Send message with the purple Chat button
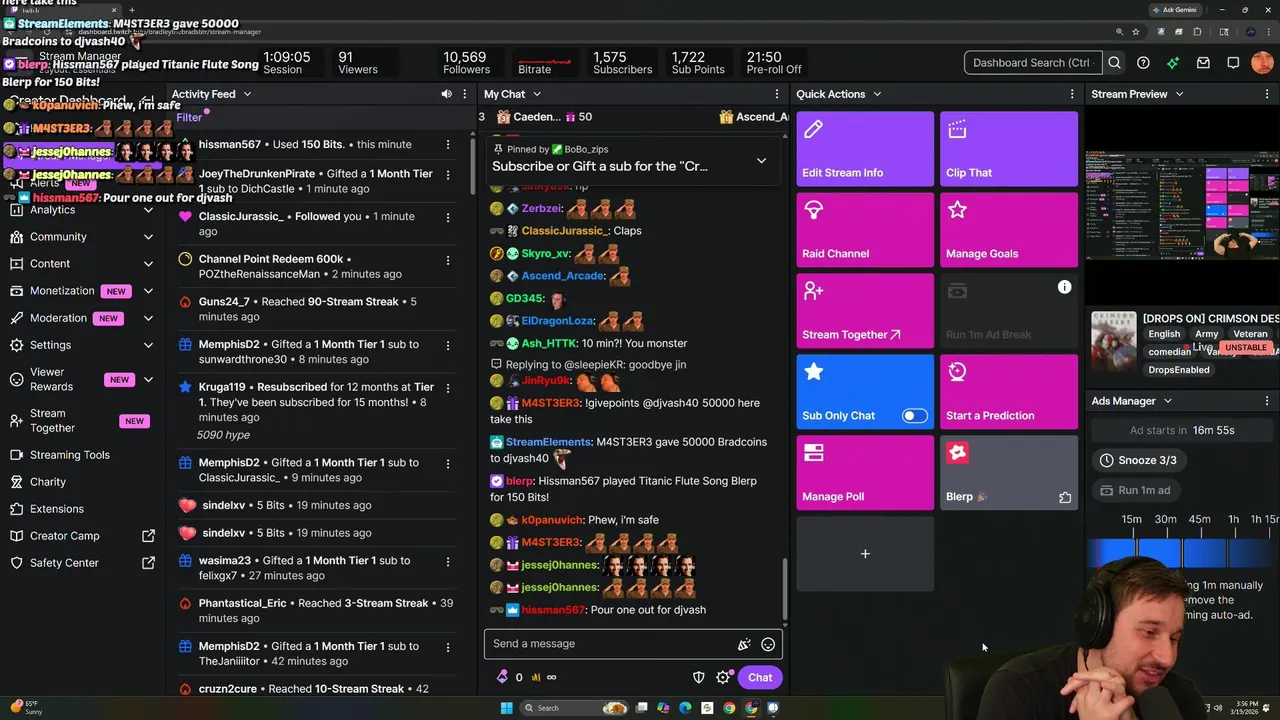This screenshot has height=720, width=1280. pos(760,678)
